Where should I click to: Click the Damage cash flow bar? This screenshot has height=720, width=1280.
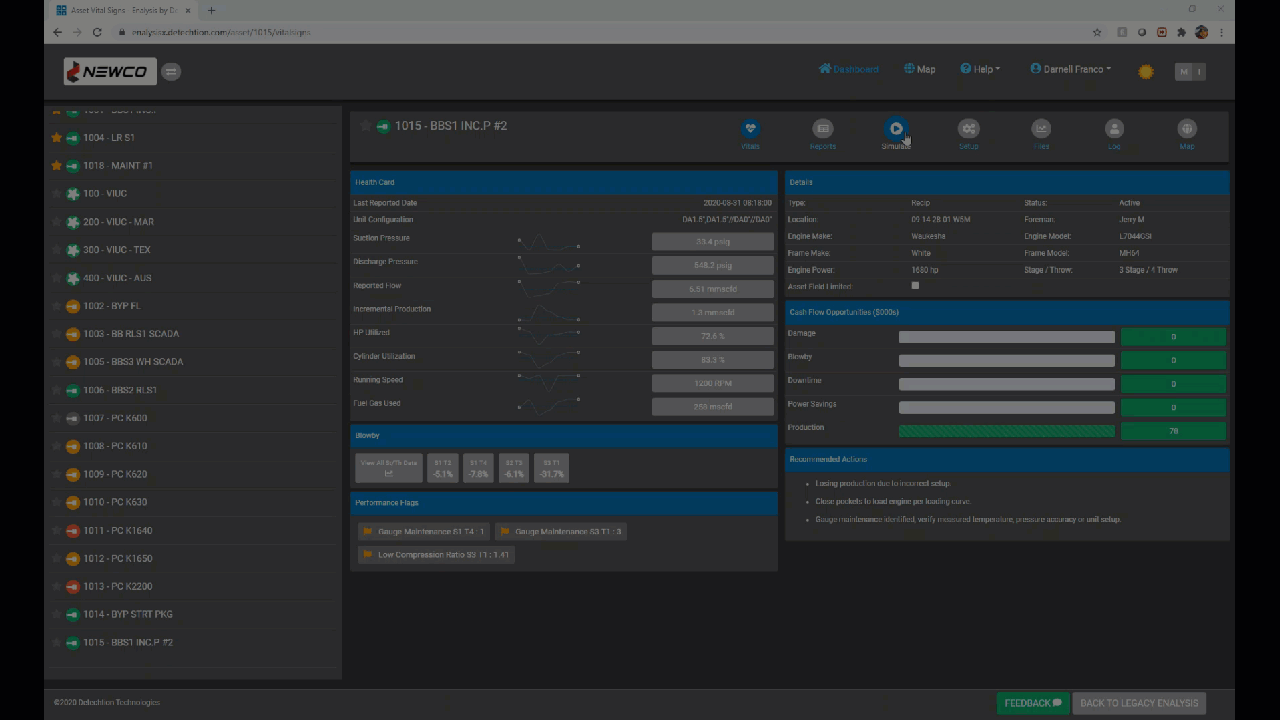click(x=1007, y=337)
